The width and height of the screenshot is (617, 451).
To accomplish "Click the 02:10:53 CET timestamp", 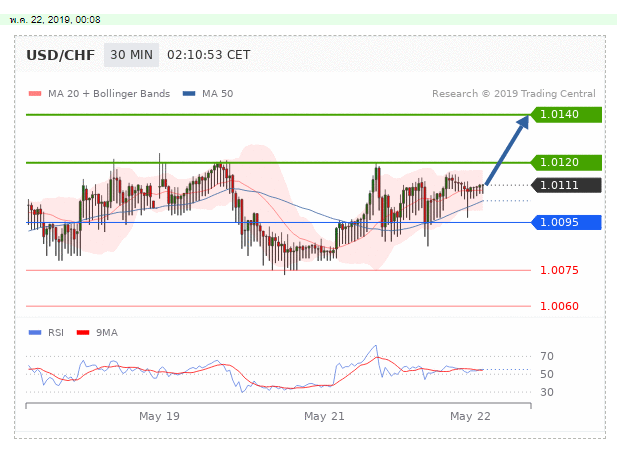I will click(209, 55).
